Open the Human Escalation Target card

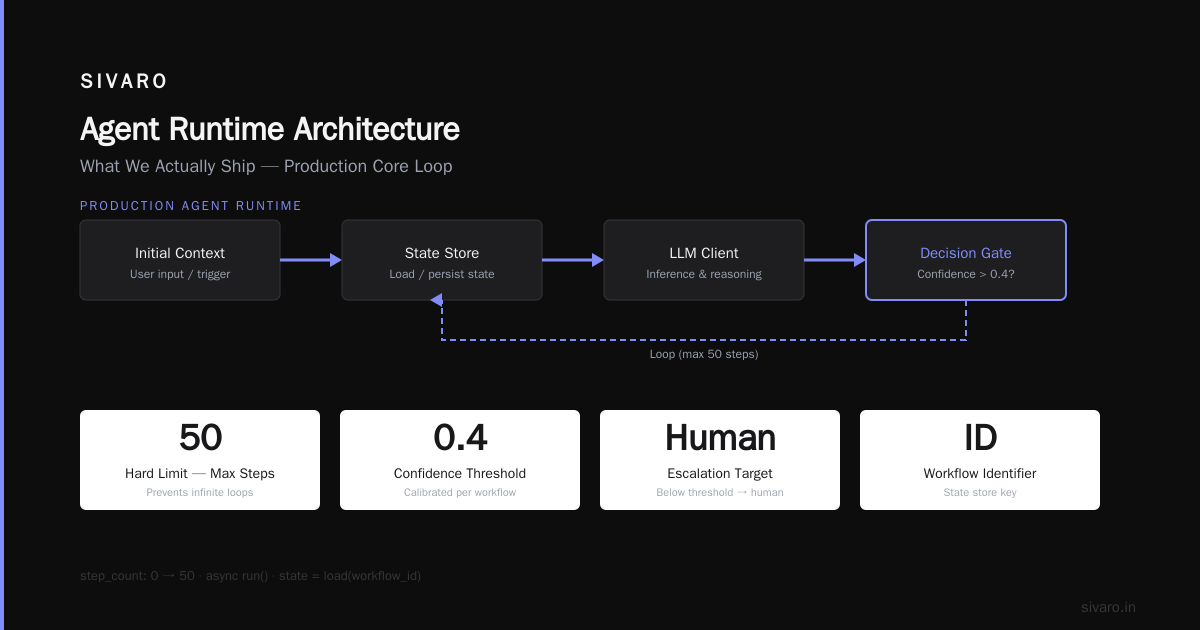(720, 460)
